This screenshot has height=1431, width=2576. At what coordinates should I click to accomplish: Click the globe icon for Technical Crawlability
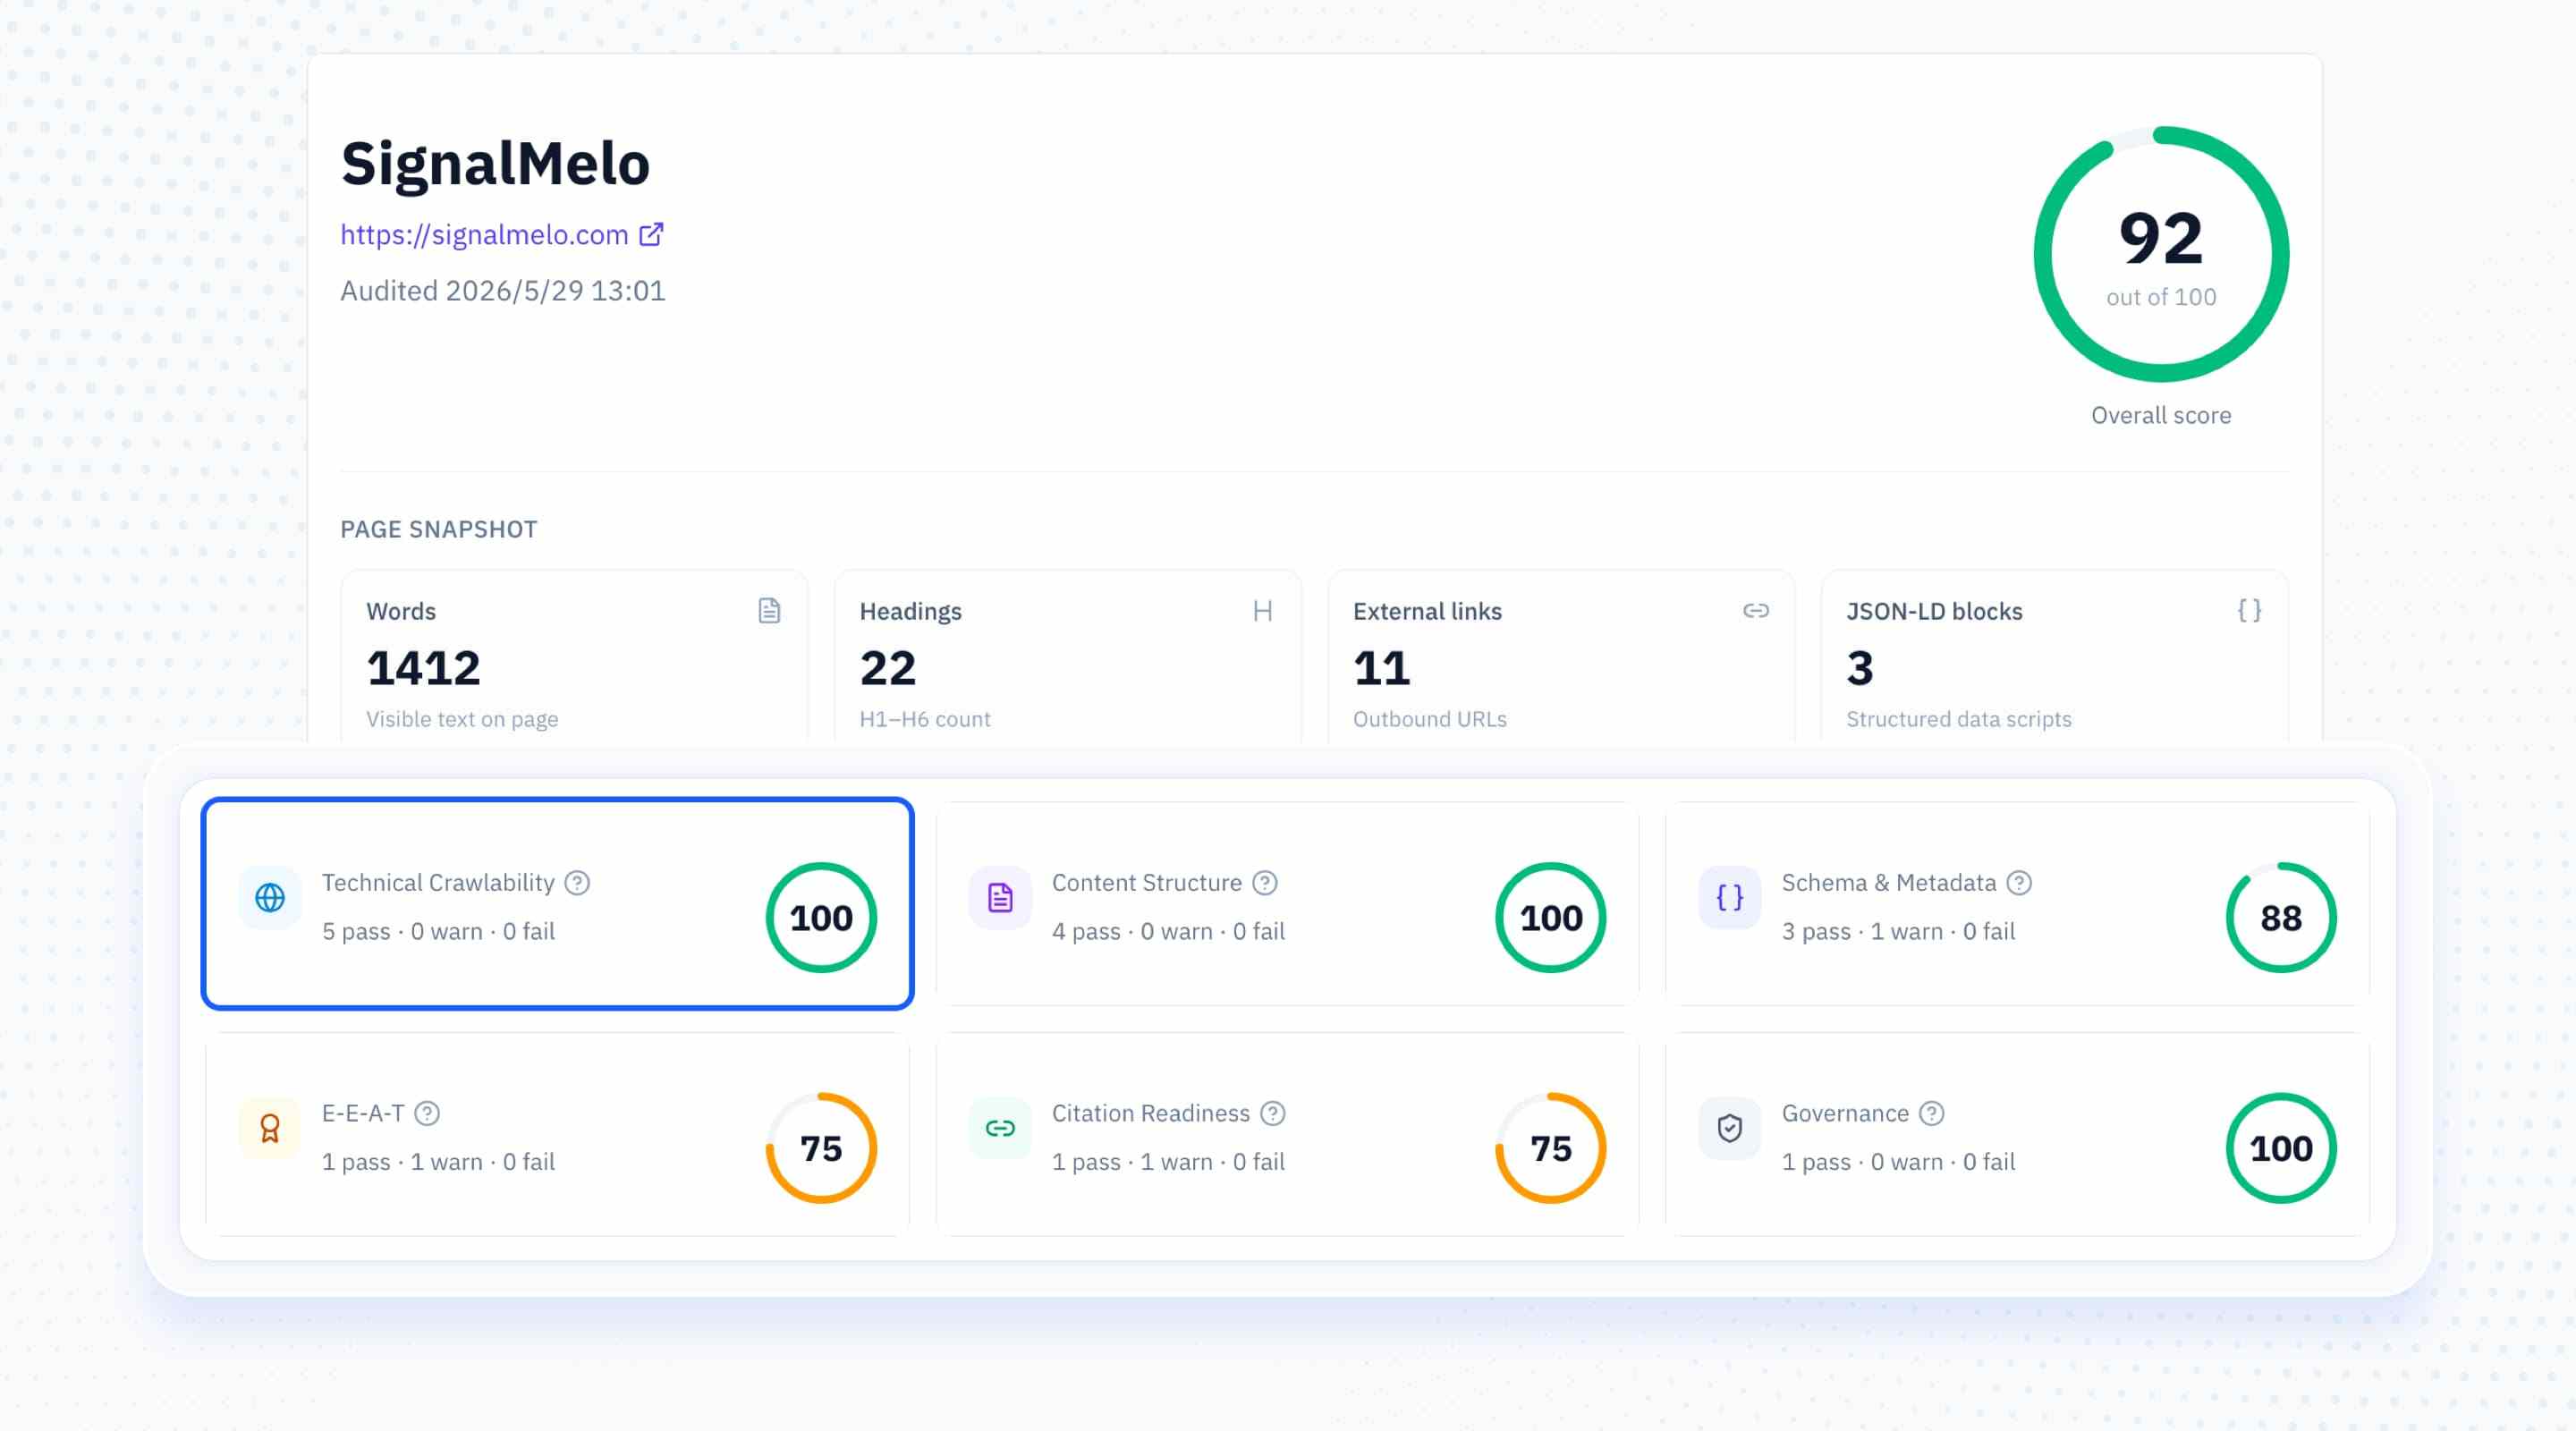(270, 898)
